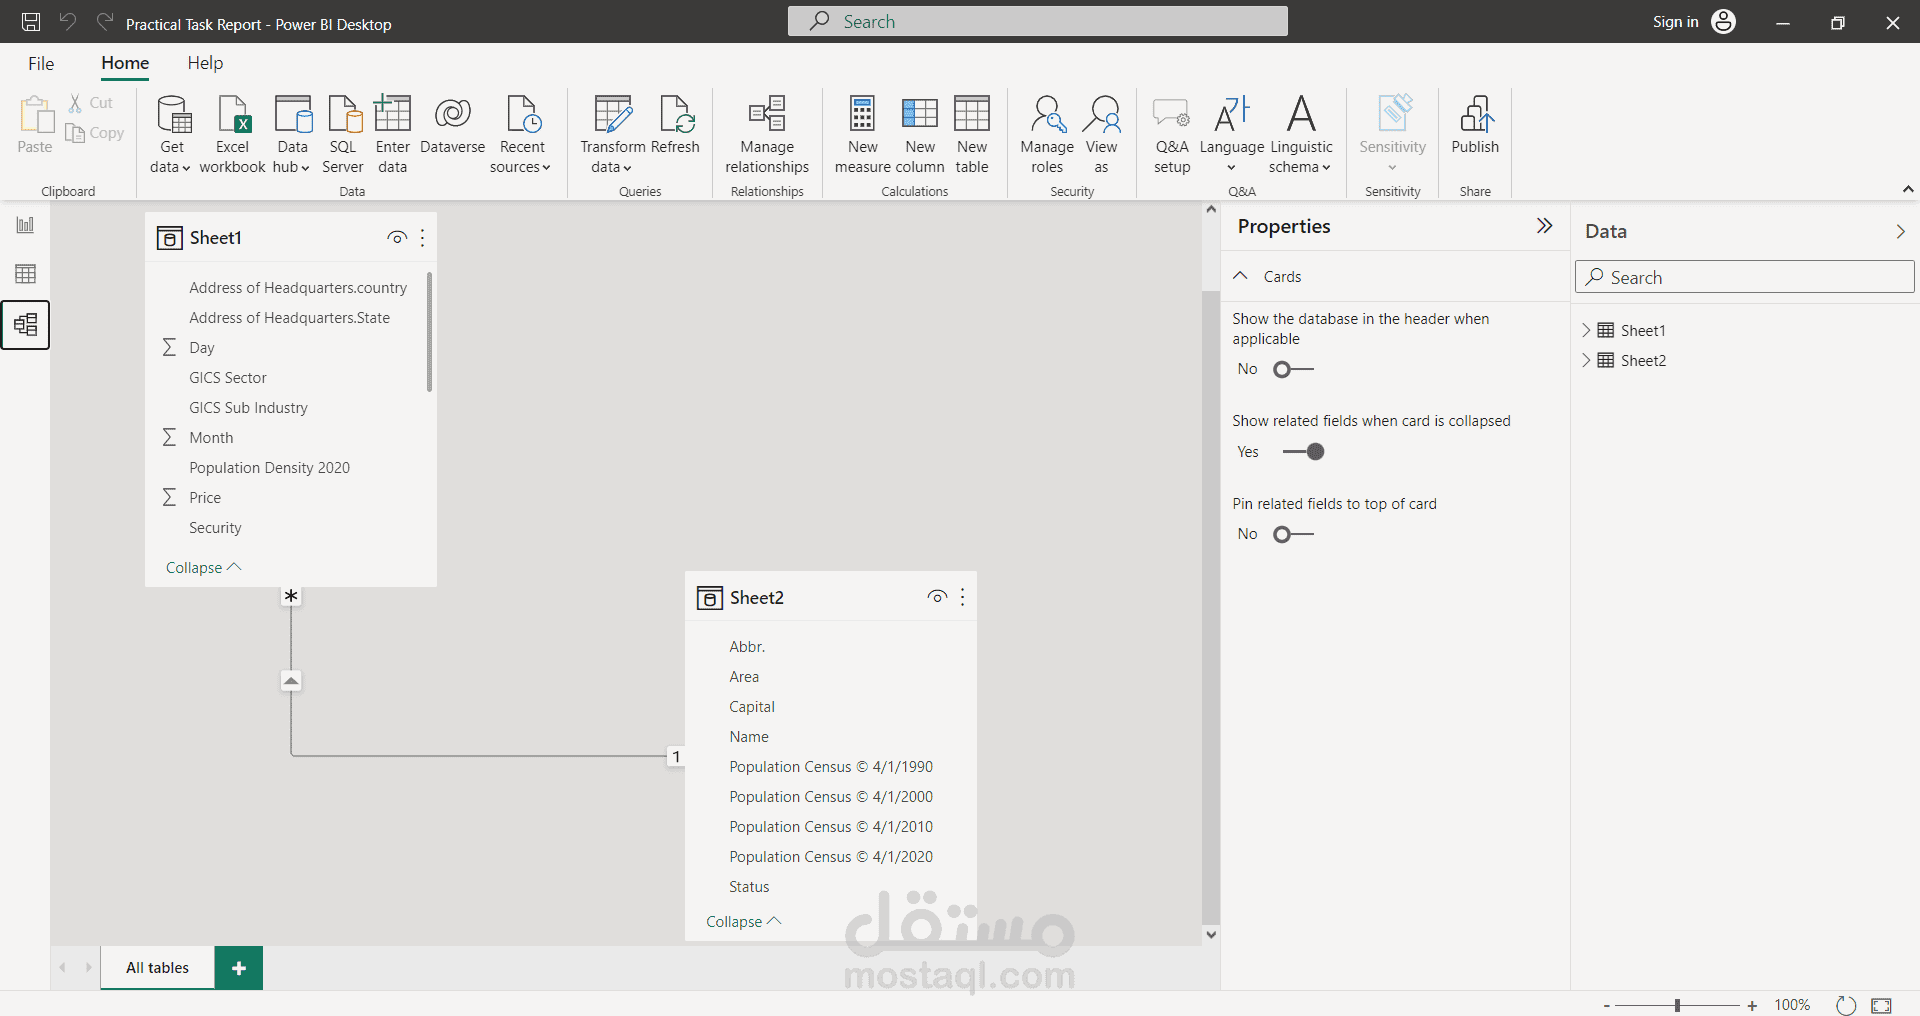Click the Save icon in title bar

click(31, 22)
